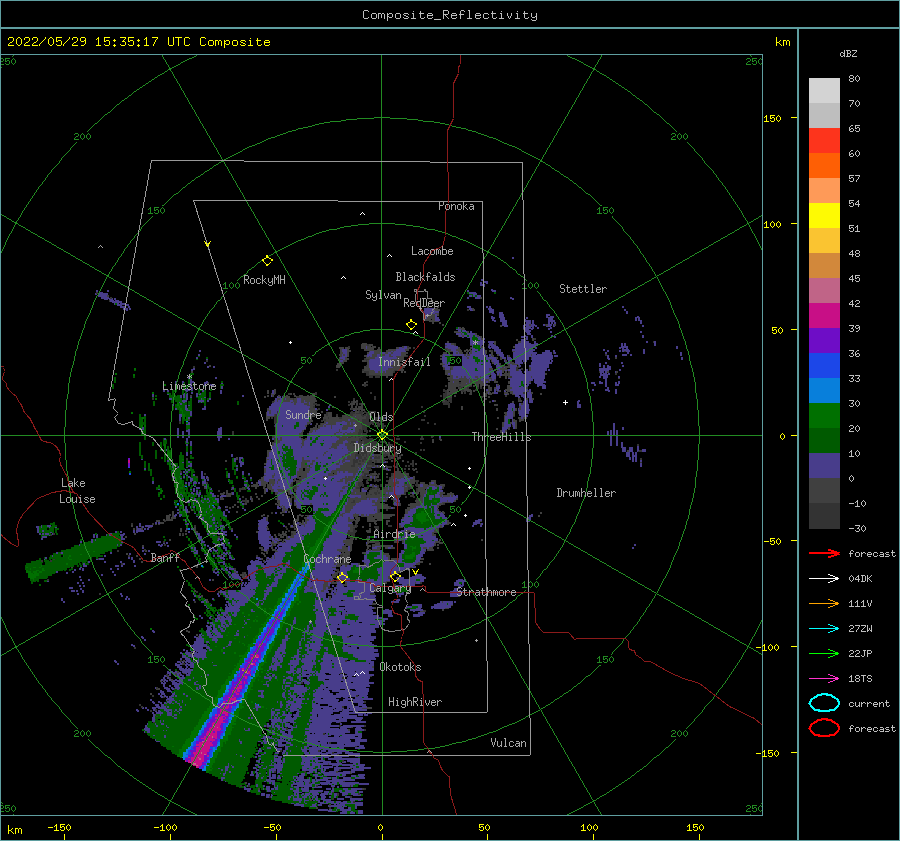900x841 pixels.
Task: Select yellow diamond marker above Calgary label
Action: (x=395, y=576)
